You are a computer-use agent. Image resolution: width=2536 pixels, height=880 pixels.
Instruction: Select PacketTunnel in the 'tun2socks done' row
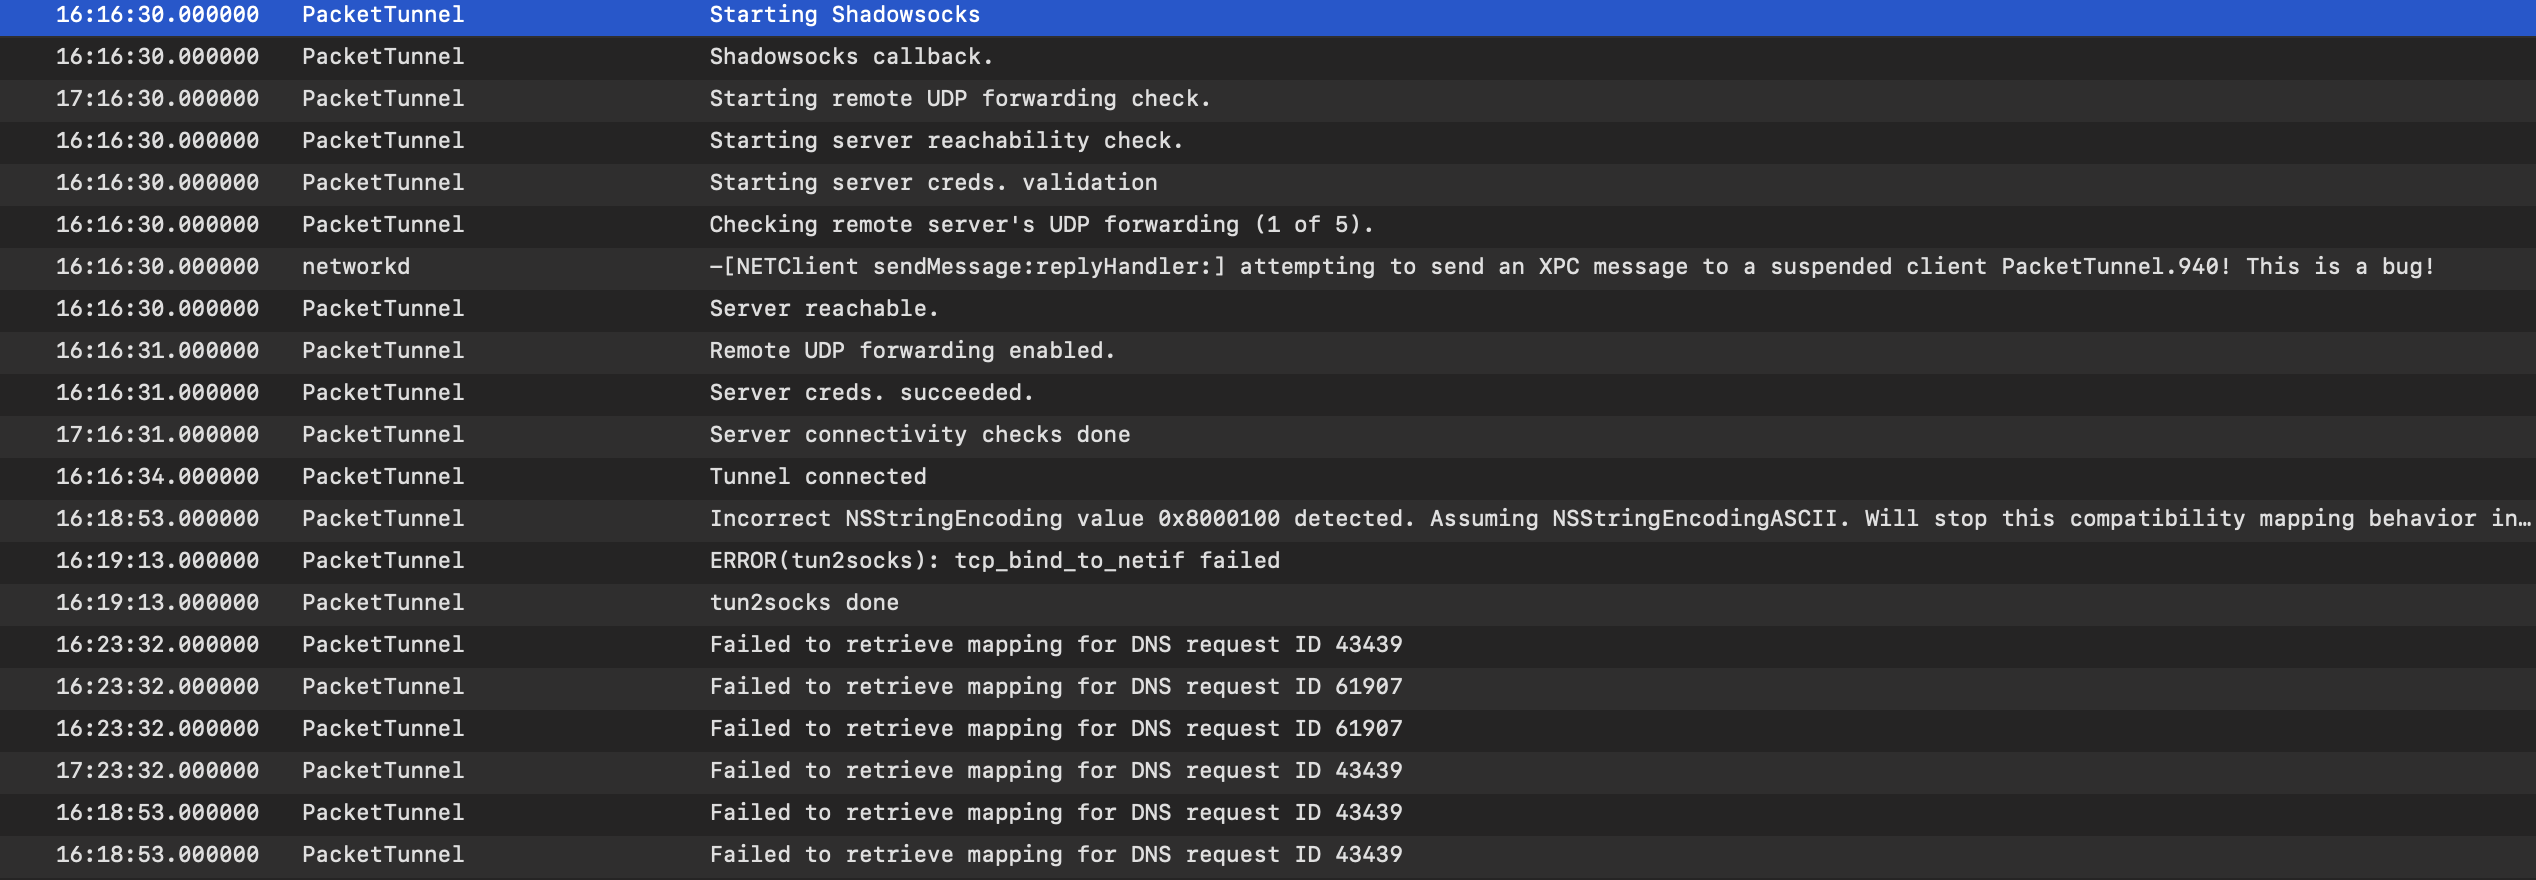click(x=383, y=603)
